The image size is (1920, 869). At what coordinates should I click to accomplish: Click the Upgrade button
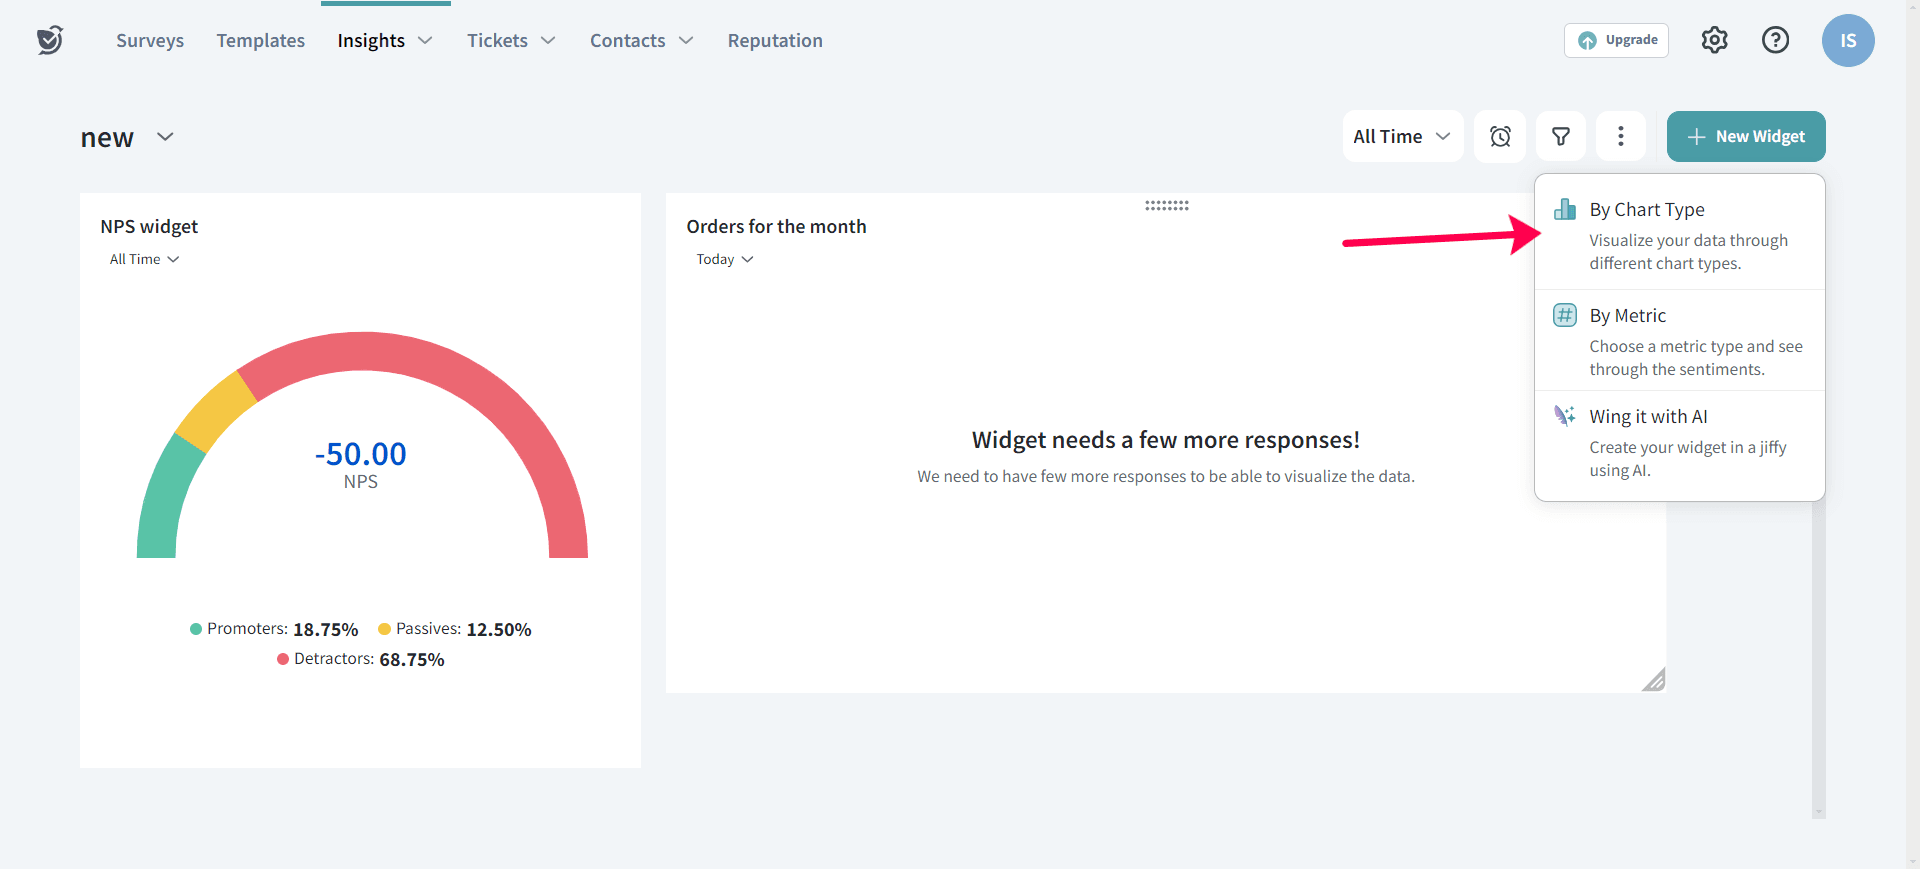point(1616,41)
